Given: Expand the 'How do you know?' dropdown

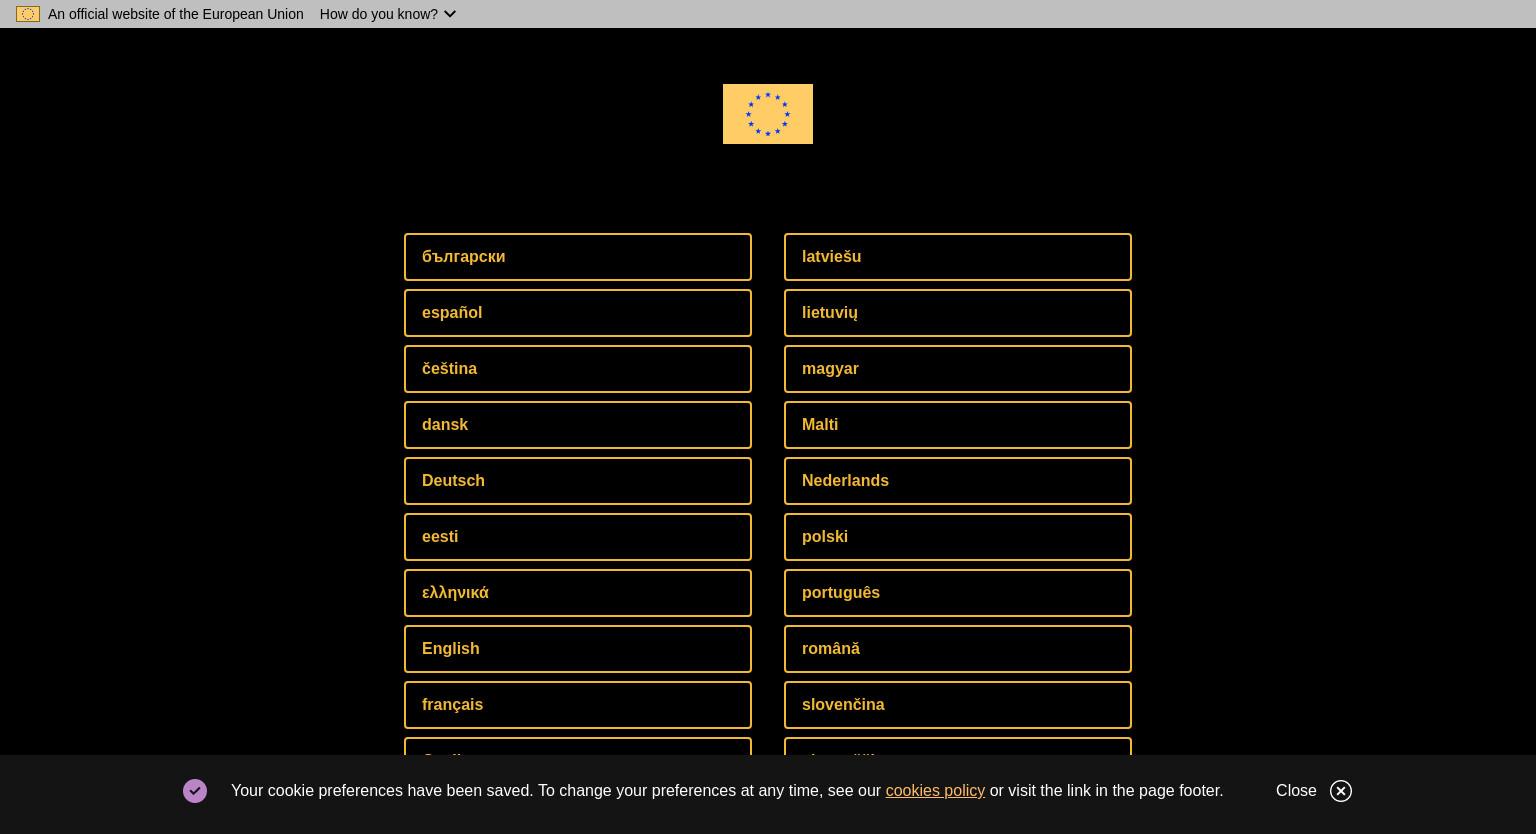Looking at the screenshot, I should click(388, 14).
